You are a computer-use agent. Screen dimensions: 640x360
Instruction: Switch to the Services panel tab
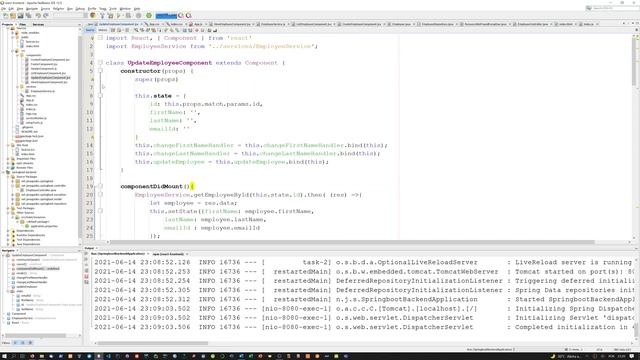click(38, 24)
